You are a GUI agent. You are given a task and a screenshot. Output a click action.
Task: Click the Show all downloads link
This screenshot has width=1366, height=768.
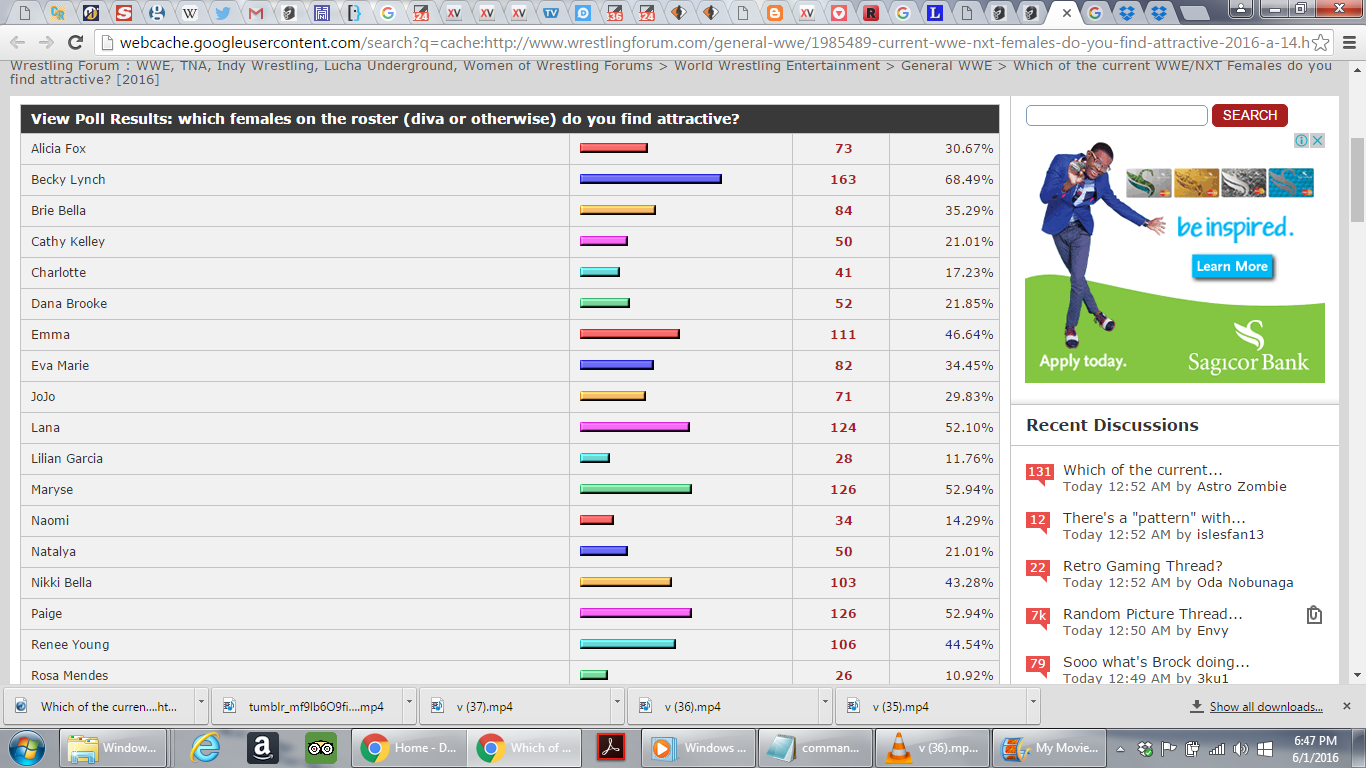point(1266,707)
